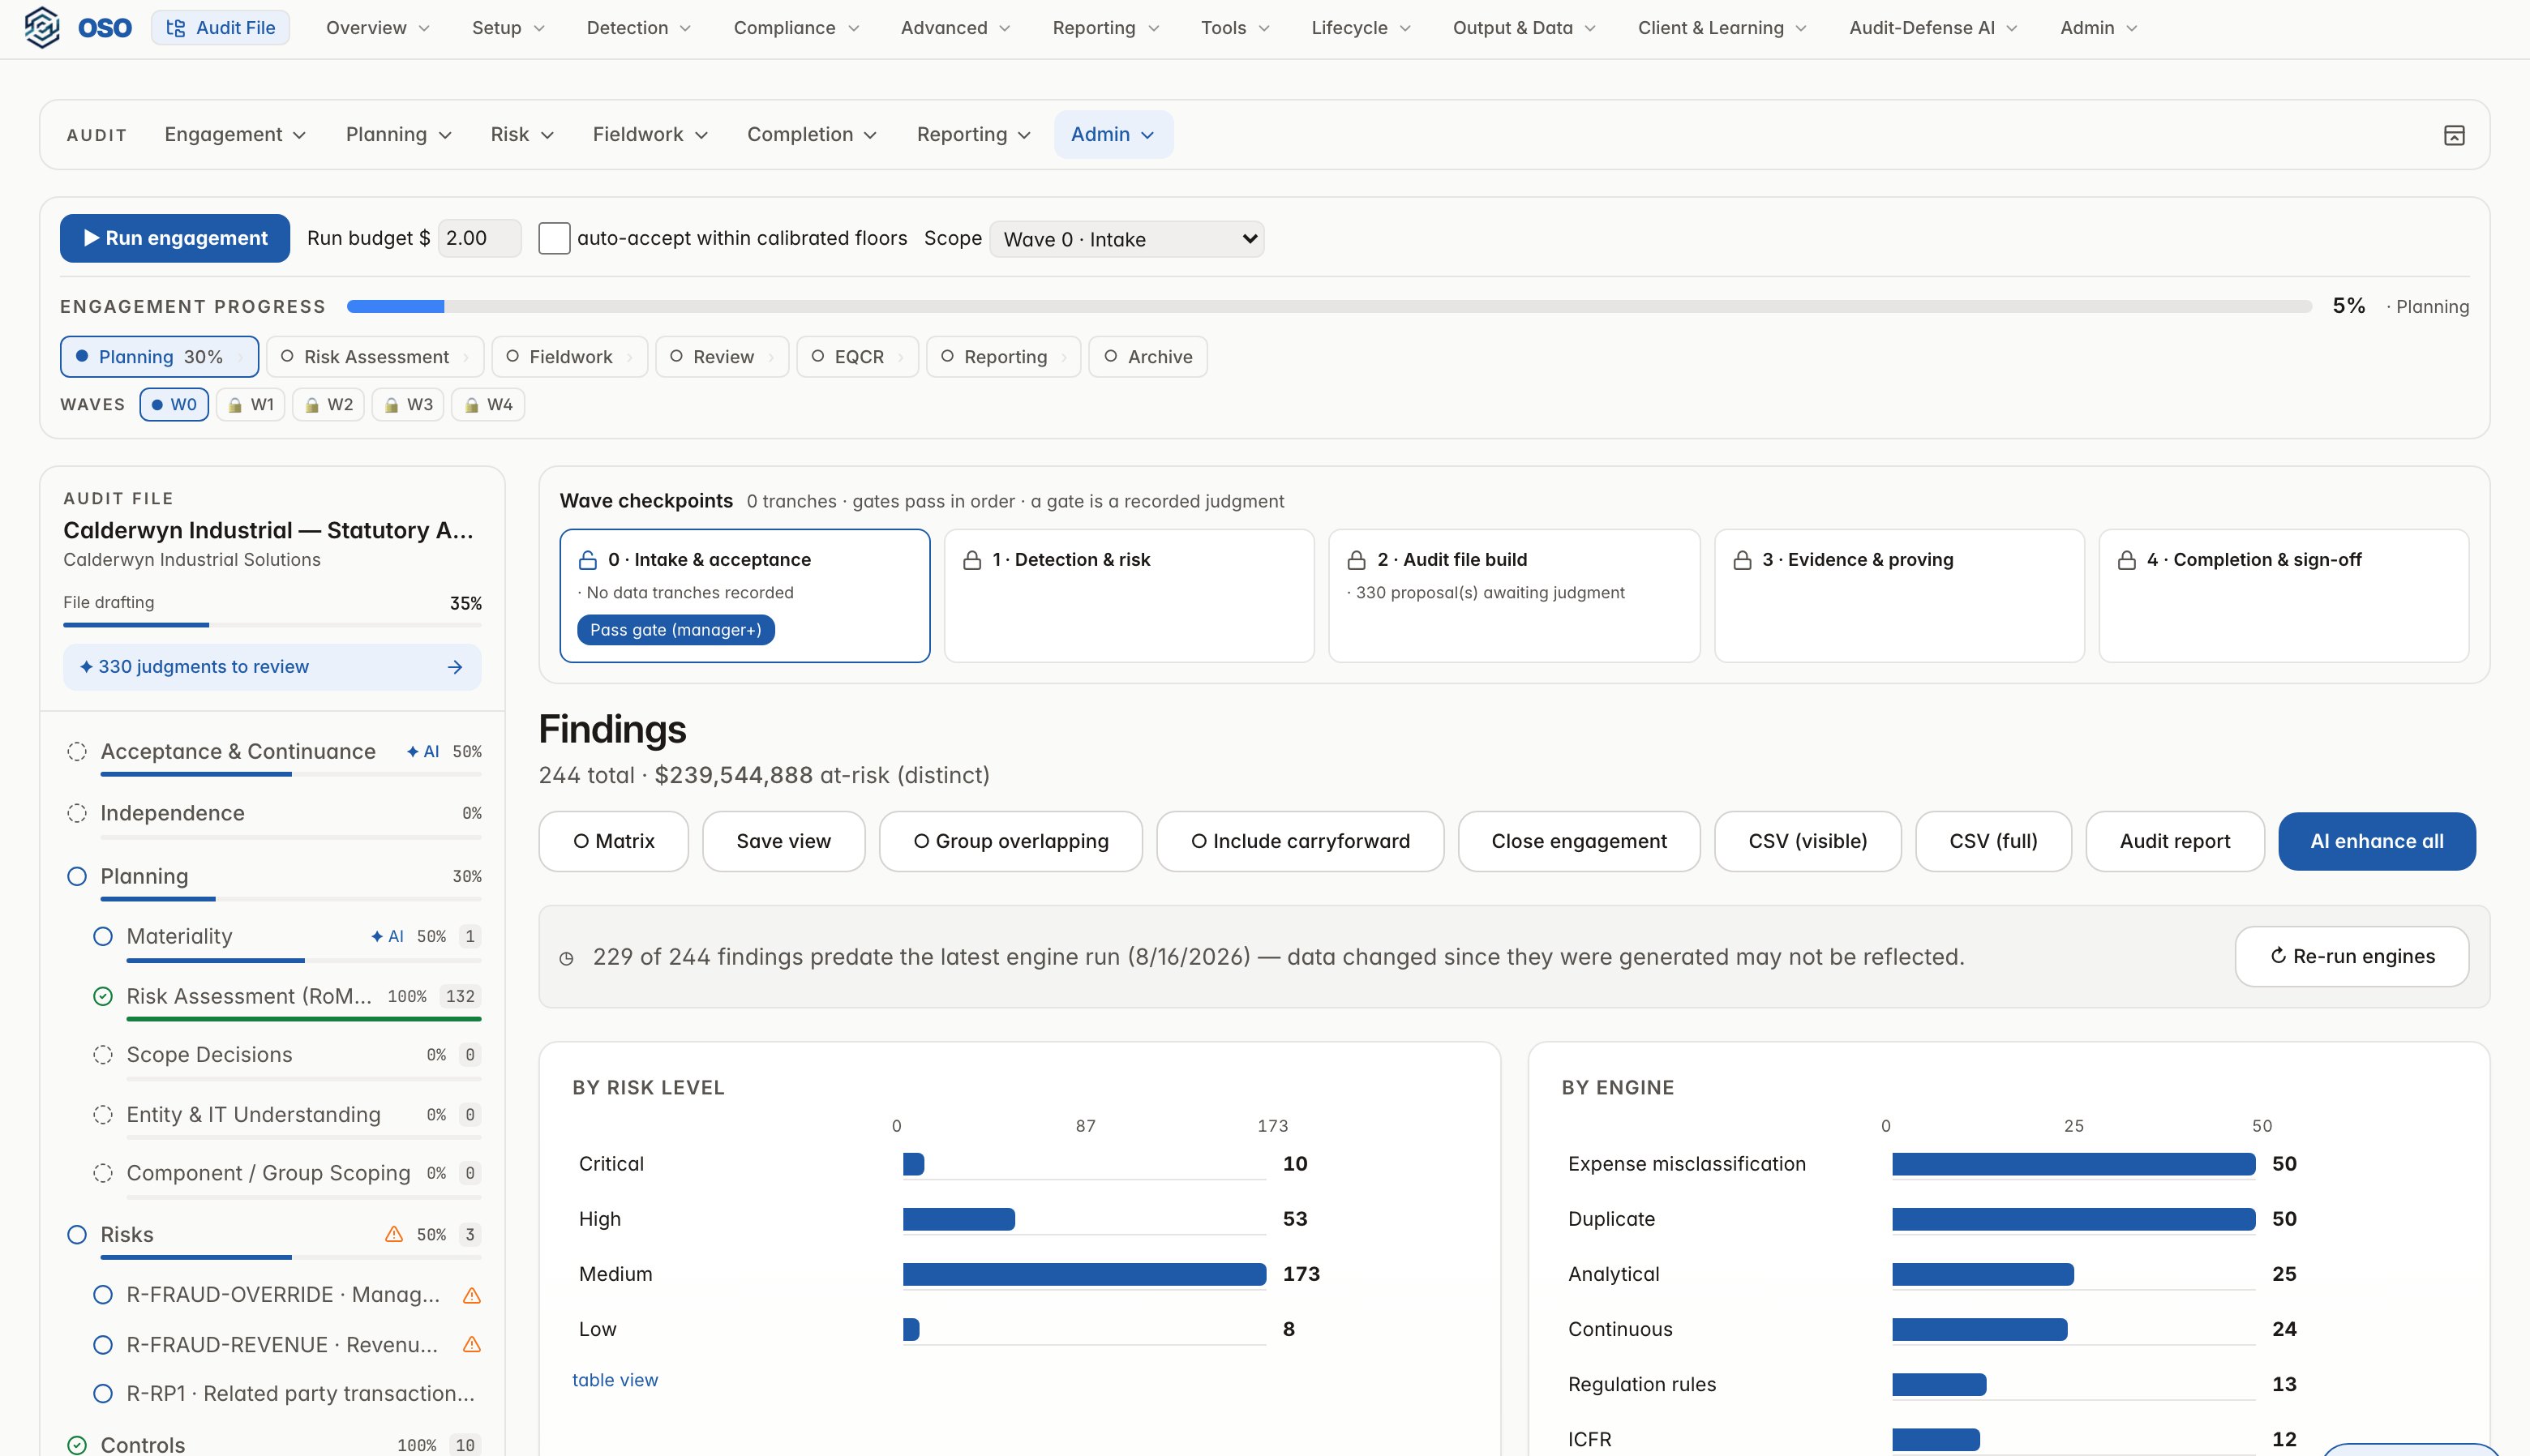
Task: Expand the Reporting audit submenu
Action: [973, 134]
